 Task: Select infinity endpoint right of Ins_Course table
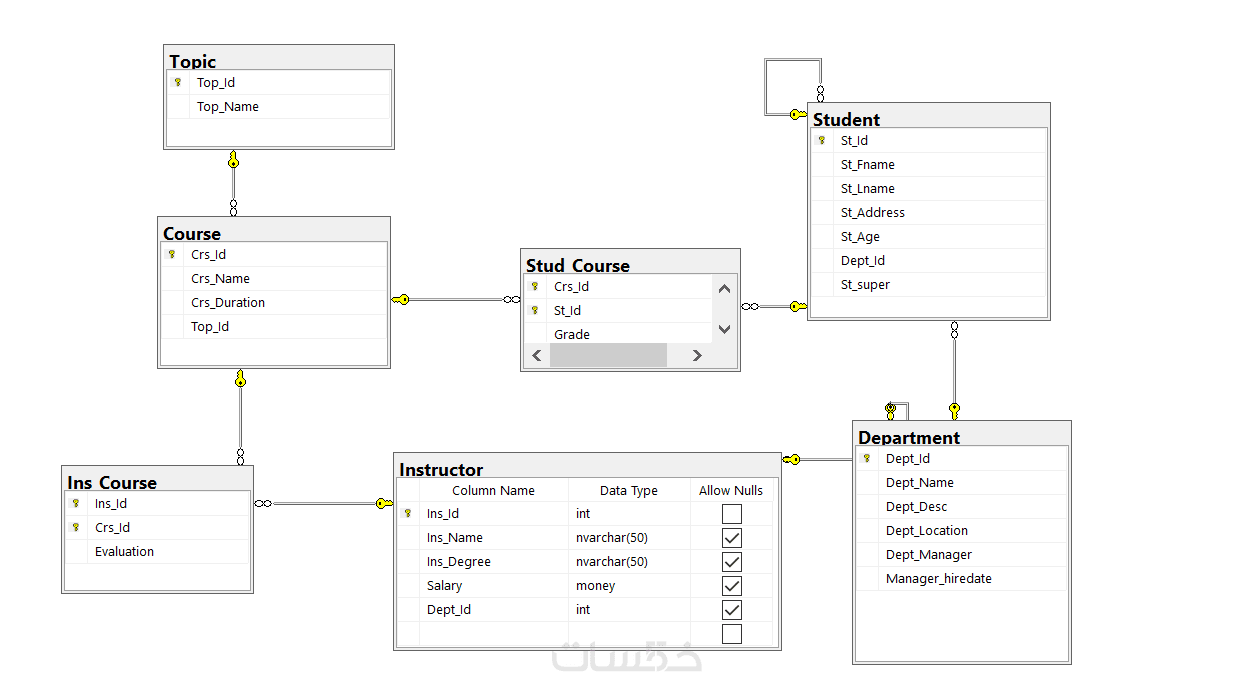coord(263,504)
